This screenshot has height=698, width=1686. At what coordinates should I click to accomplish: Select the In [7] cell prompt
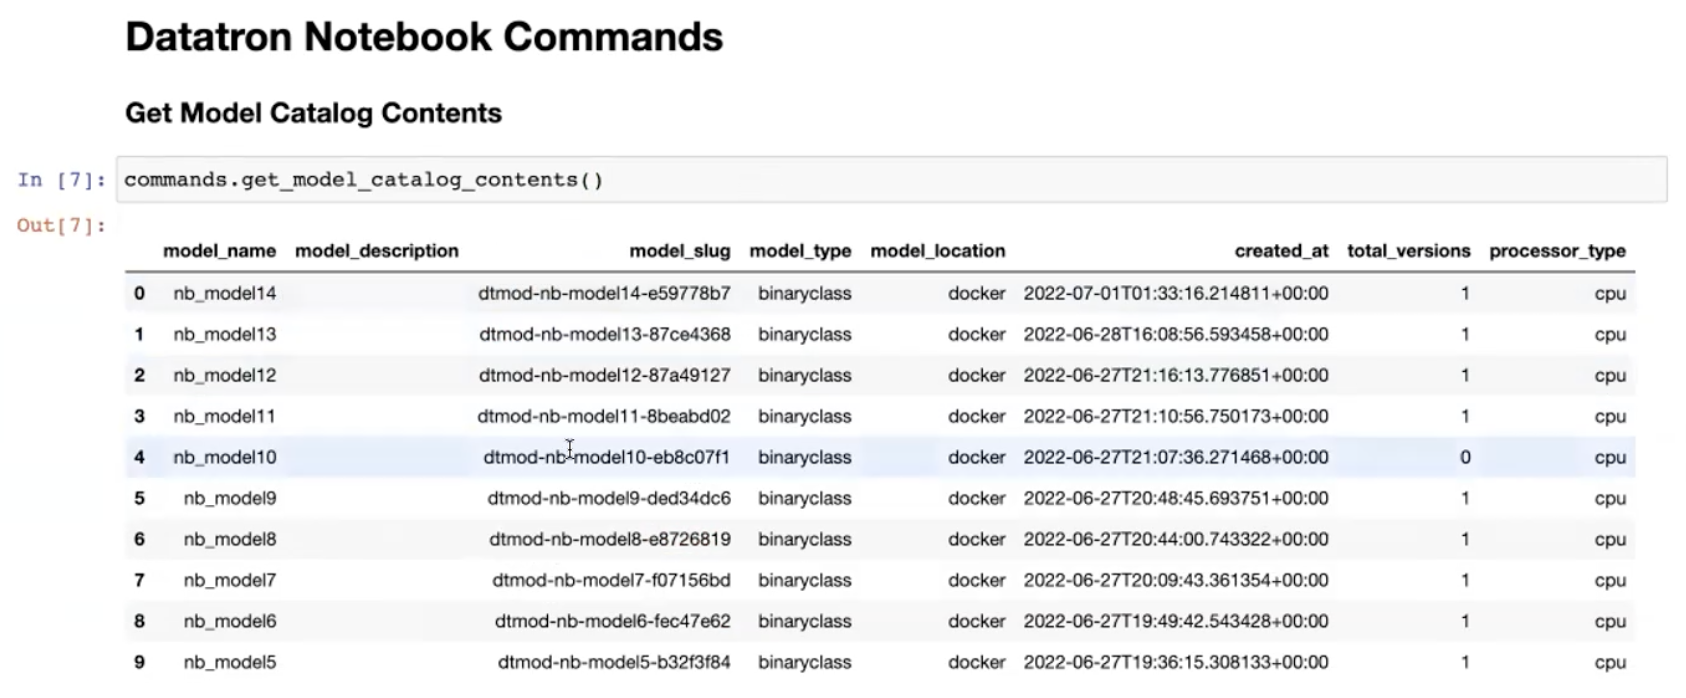[x=61, y=180]
